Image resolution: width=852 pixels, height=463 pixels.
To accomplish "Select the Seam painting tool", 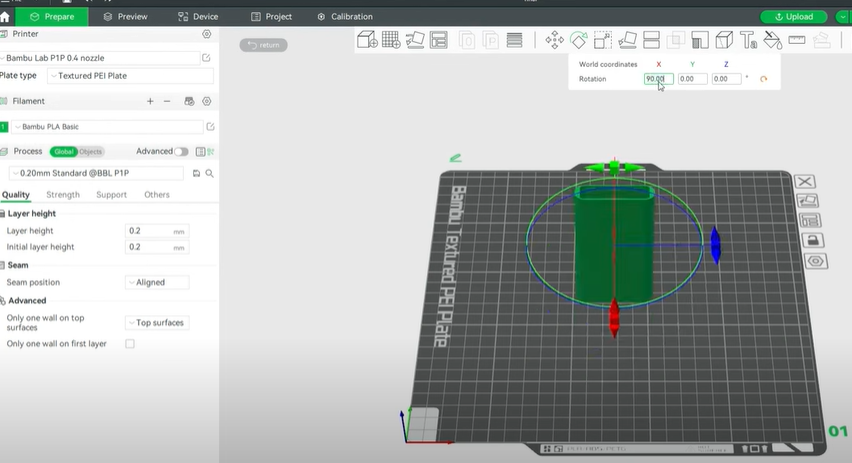I will [724, 40].
